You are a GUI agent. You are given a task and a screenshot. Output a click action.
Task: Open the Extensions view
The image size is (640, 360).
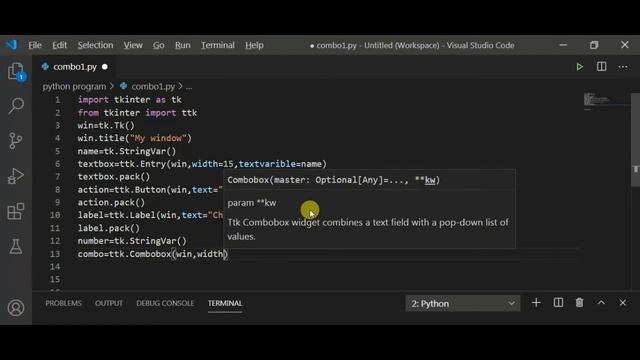16,211
